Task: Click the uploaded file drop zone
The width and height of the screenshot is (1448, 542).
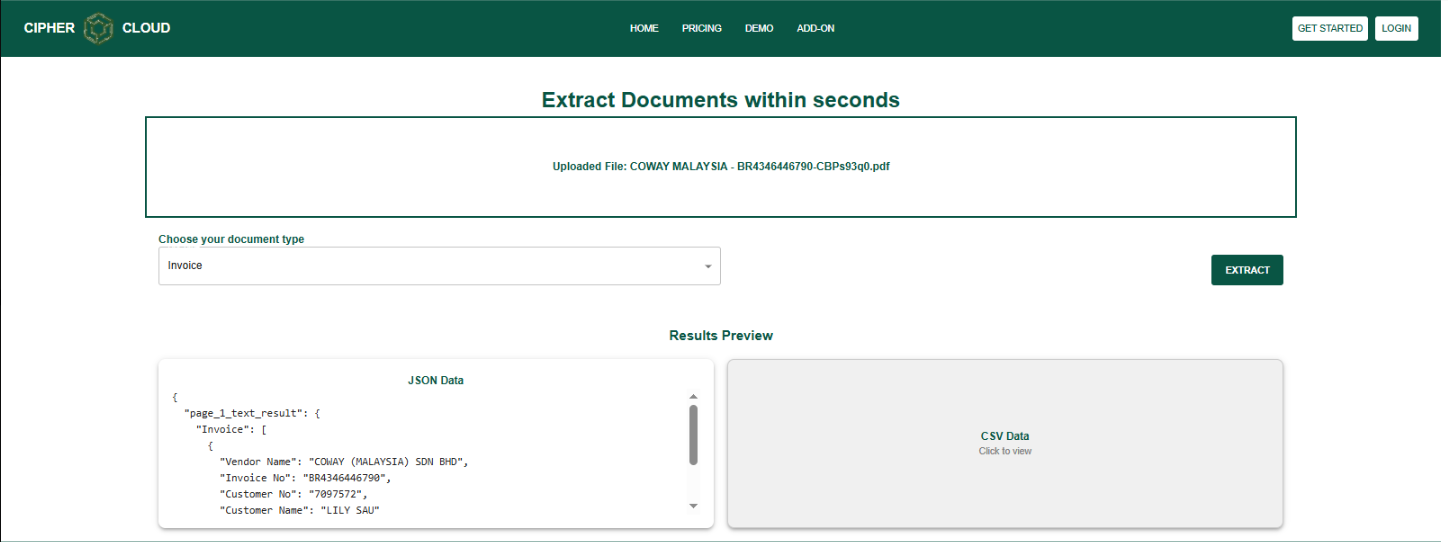Action: [x=721, y=167]
